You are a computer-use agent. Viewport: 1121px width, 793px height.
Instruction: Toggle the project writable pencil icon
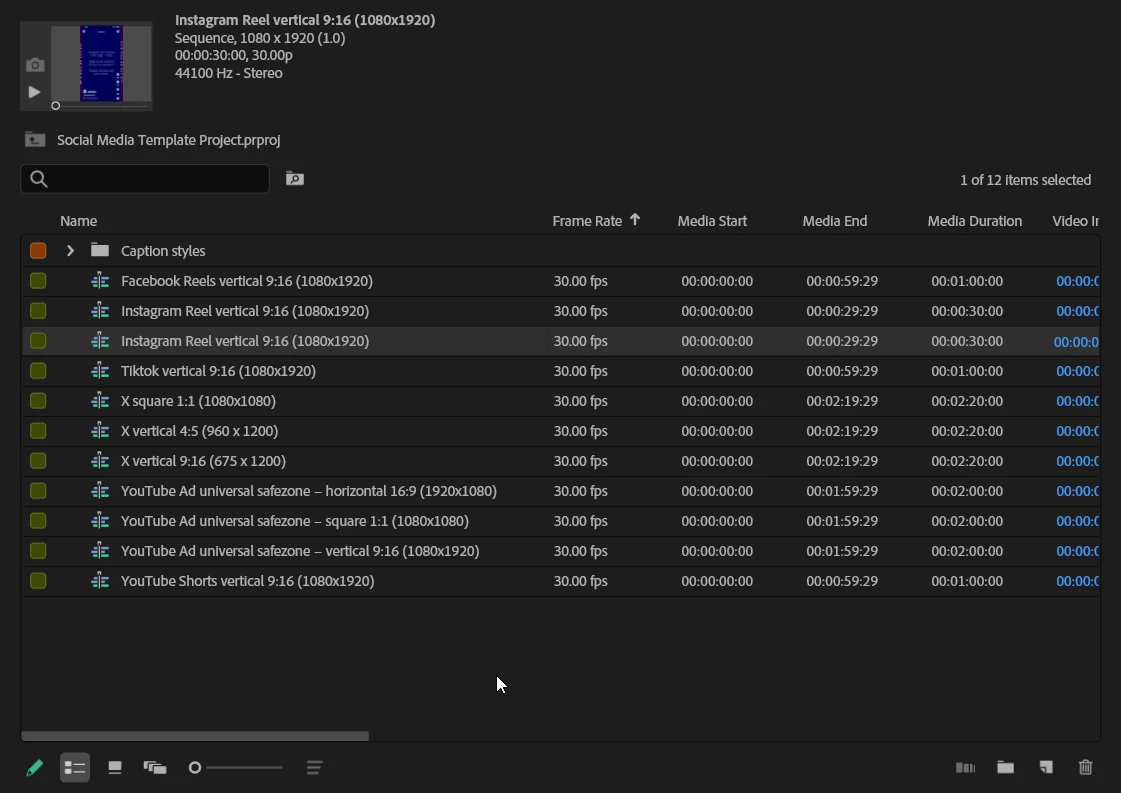tap(34, 768)
